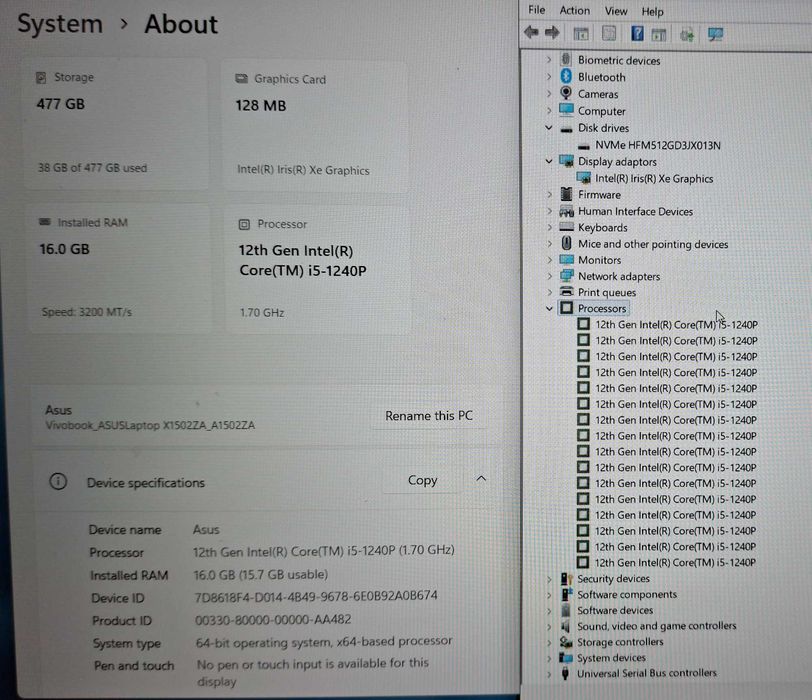
Task: Click the Copy button for Device specifications
Action: click(x=422, y=480)
